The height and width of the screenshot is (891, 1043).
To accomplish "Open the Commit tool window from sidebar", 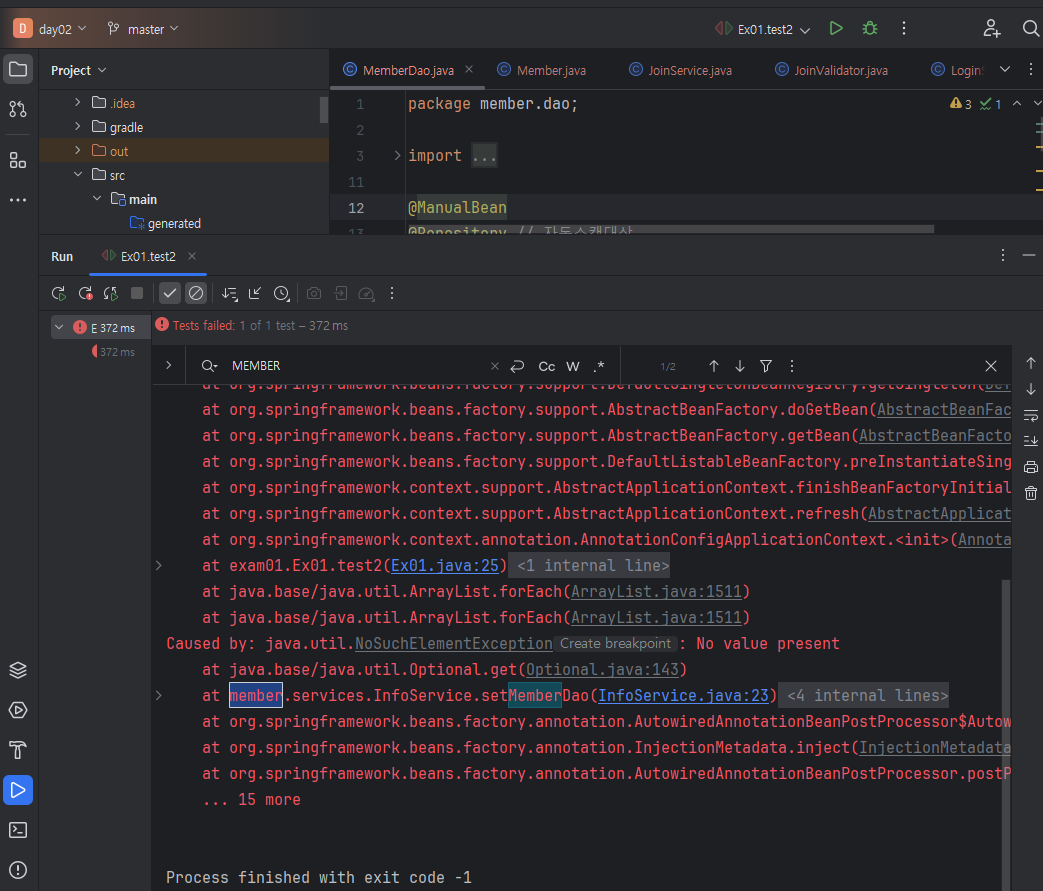I will pyautogui.click(x=17, y=109).
